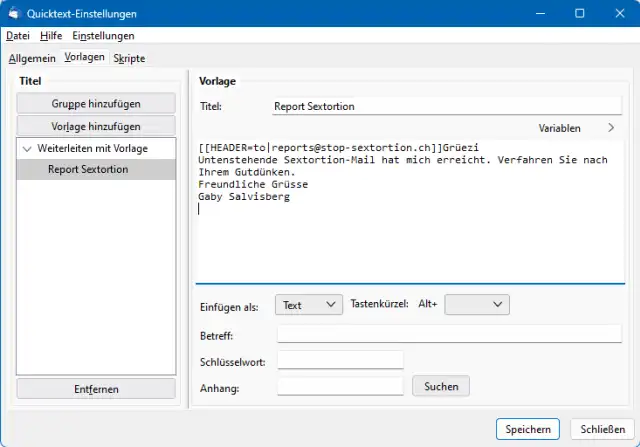Expand the Variablen arrow menu
640x447 pixels.
(x=611, y=128)
